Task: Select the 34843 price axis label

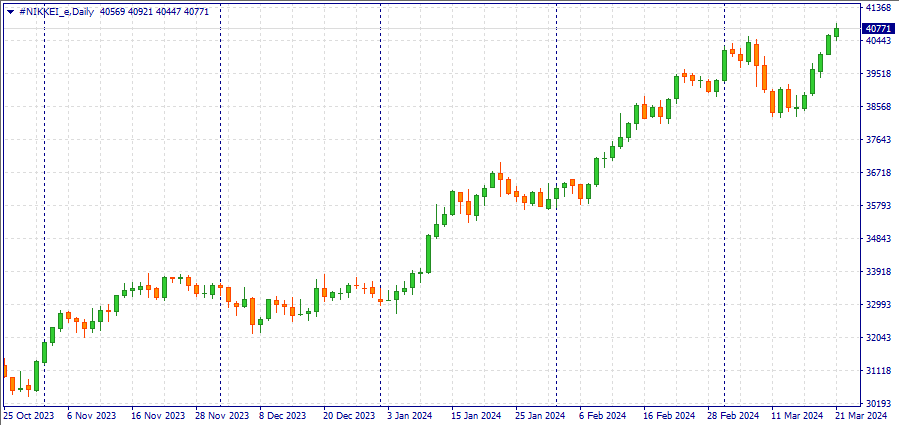Action: coord(878,239)
